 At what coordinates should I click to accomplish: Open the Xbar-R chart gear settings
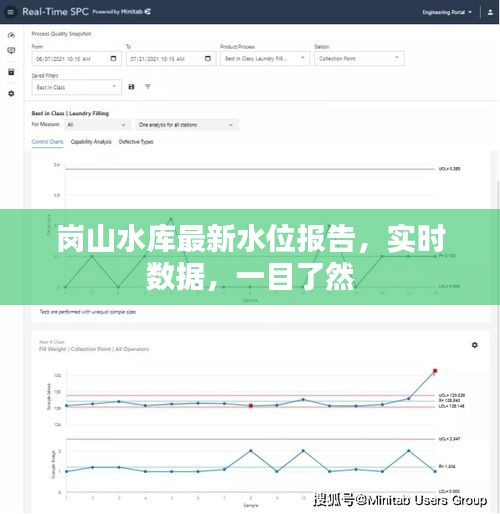pyautogui.click(x=475, y=345)
